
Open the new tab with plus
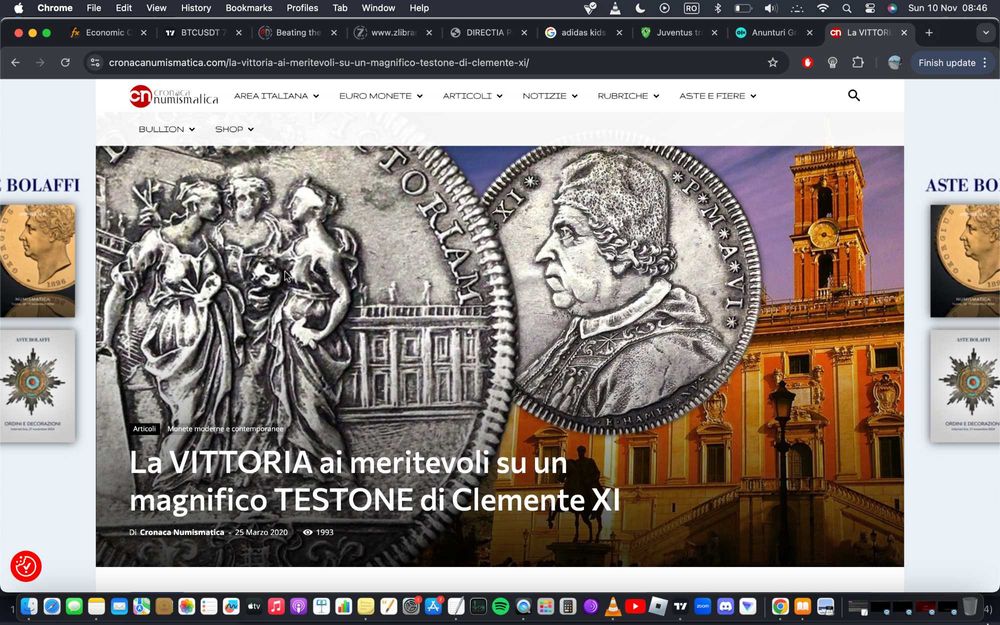point(929,33)
